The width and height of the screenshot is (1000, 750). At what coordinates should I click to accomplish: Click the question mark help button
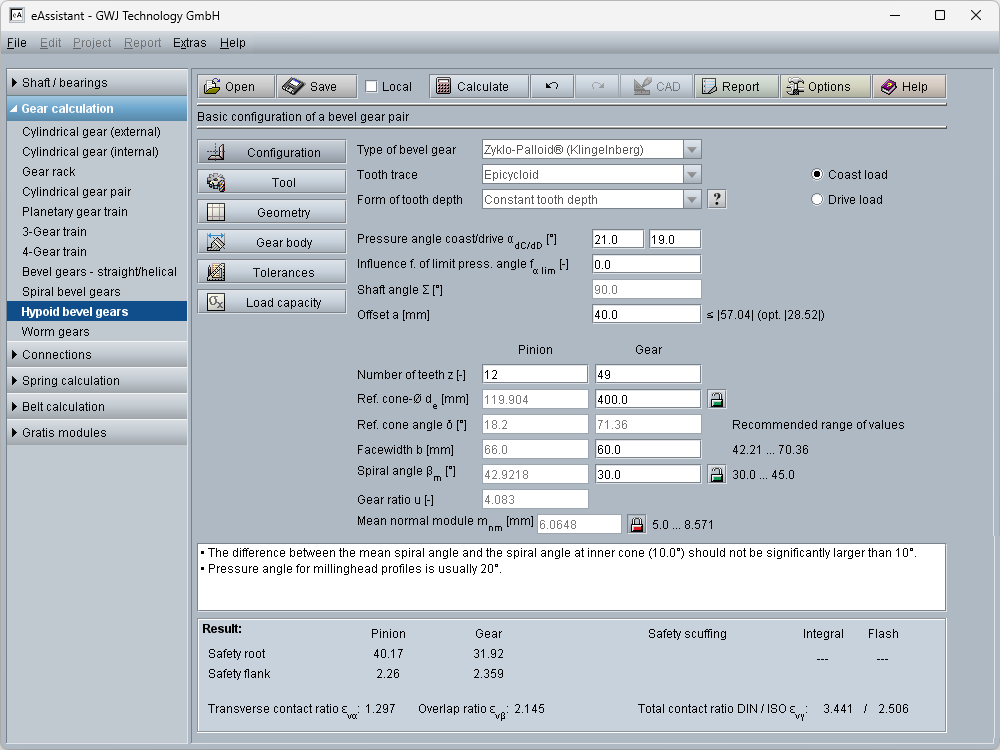click(x=716, y=199)
